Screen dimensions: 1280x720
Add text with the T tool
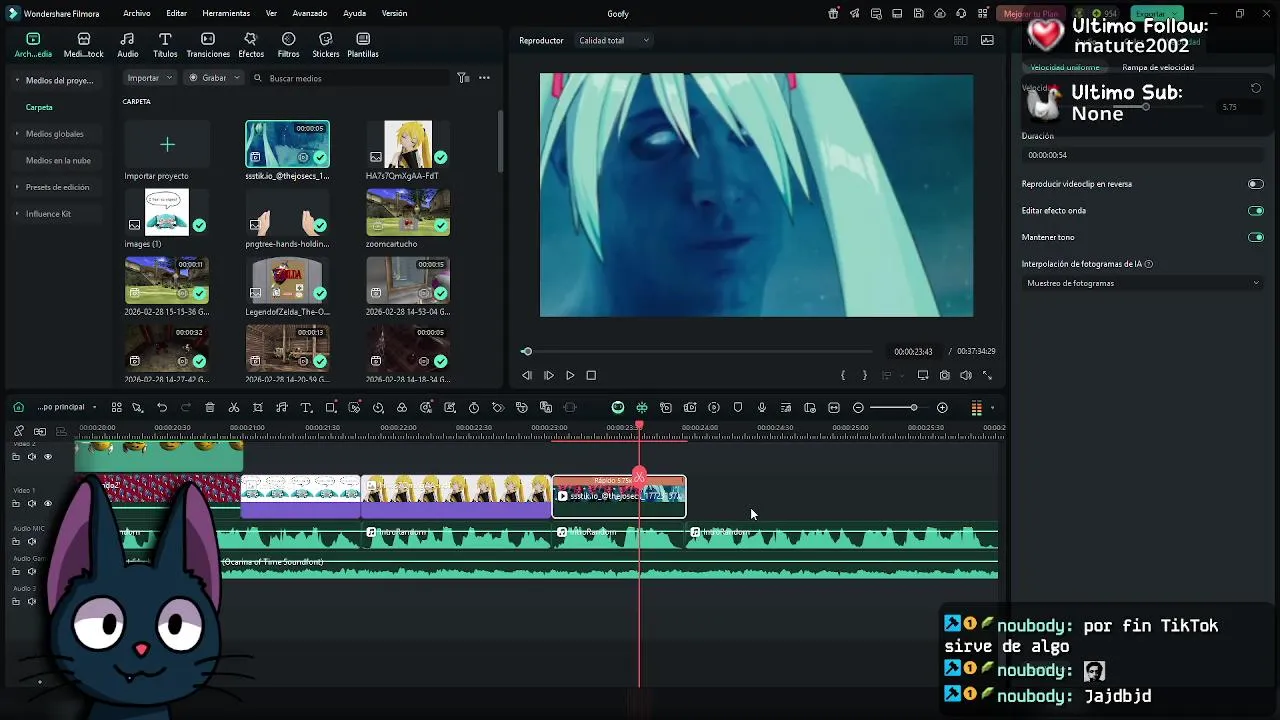306,408
